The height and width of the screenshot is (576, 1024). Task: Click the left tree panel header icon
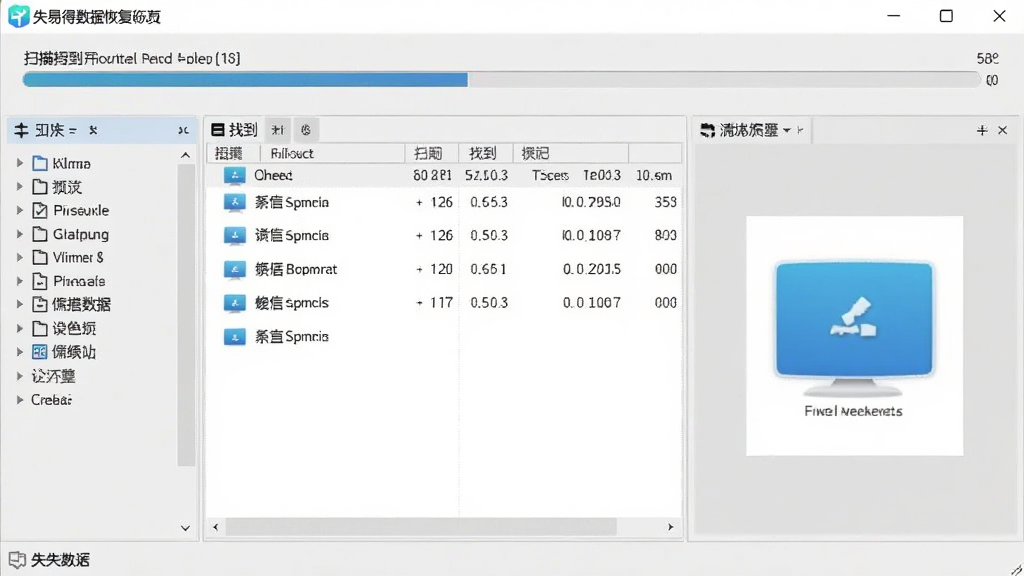tap(21, 131)
